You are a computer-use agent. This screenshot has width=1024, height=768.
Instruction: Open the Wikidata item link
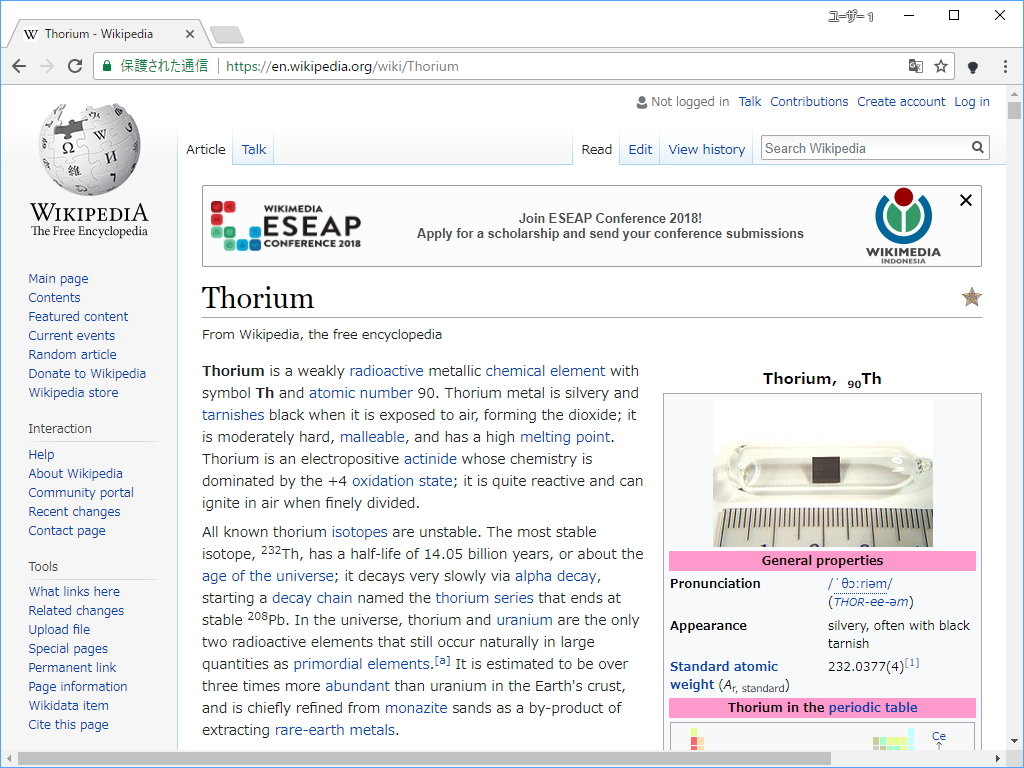coord(69,705)
